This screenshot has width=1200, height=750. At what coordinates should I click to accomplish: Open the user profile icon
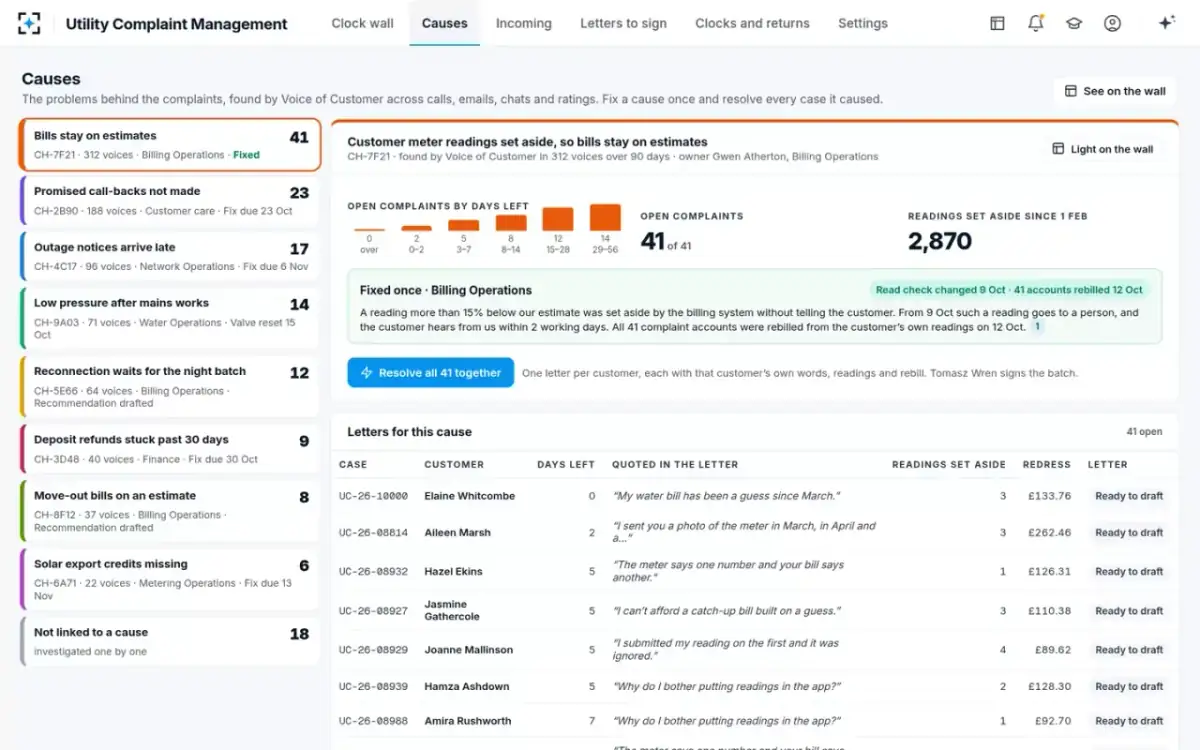tap(1112, 23)
